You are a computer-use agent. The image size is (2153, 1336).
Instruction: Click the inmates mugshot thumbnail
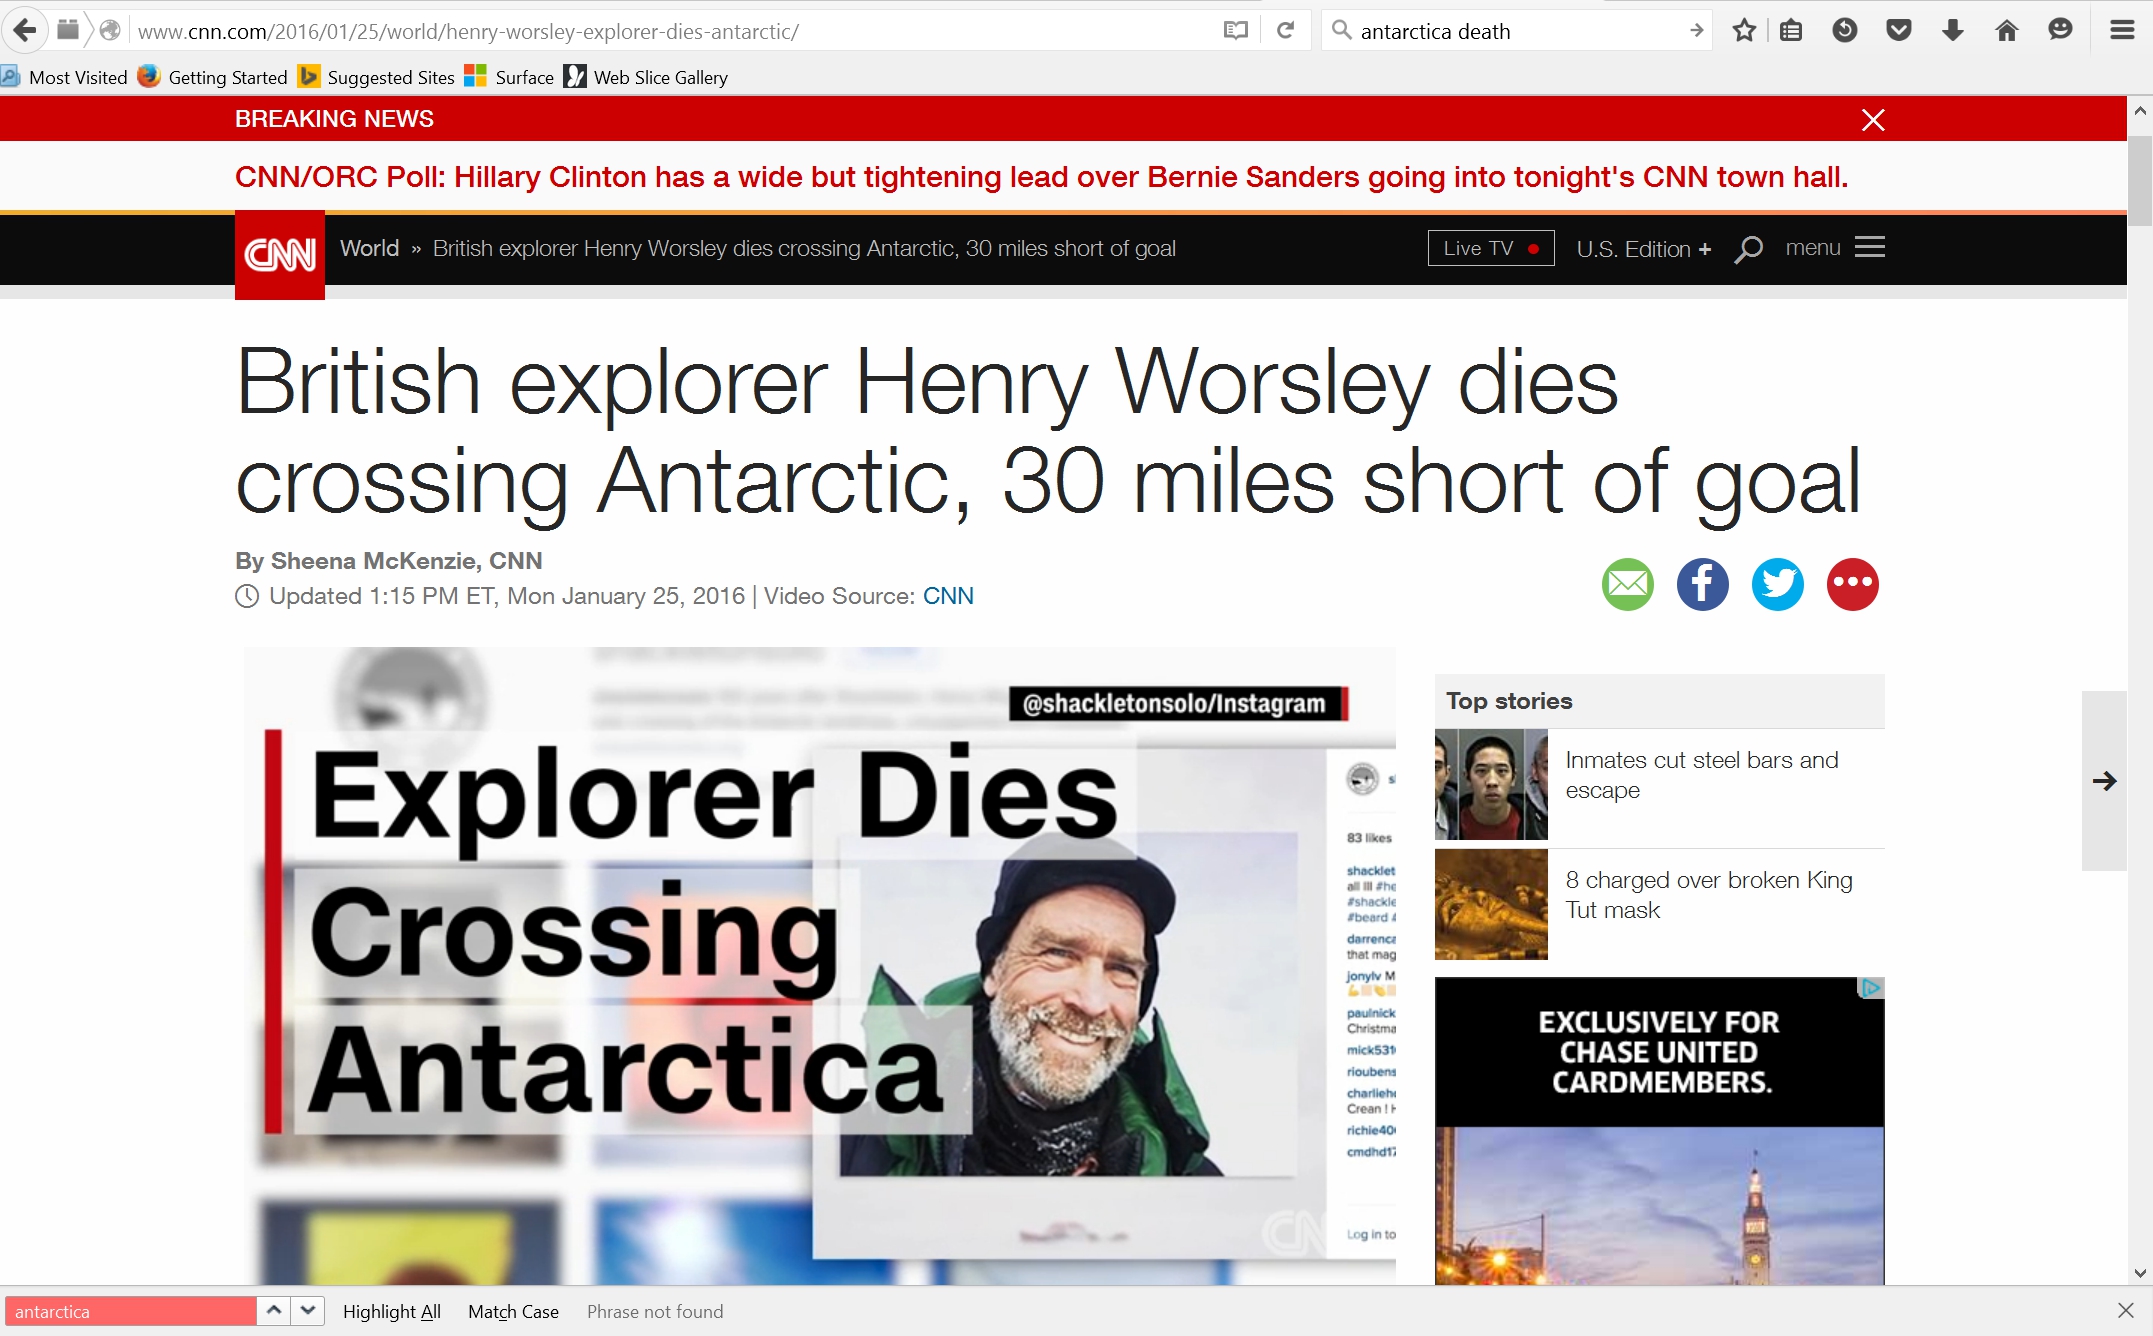1491,784
